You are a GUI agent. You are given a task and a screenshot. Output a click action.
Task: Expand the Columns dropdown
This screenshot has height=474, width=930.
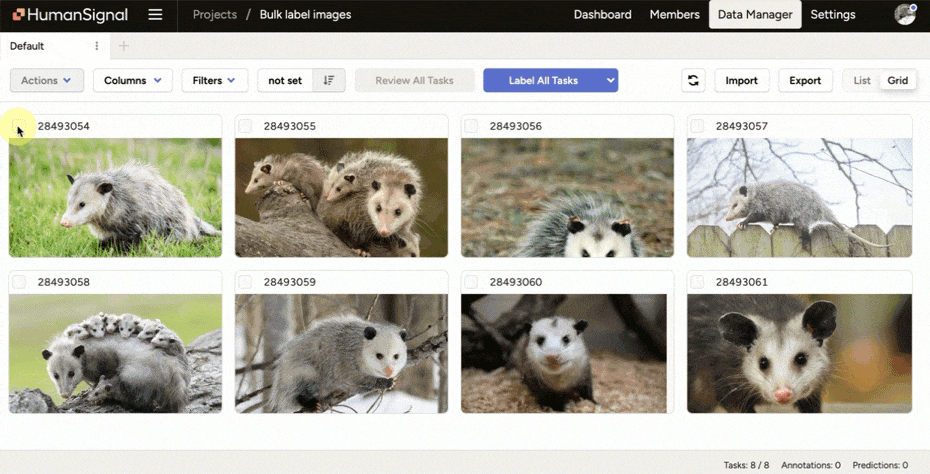tap(132, 81)
